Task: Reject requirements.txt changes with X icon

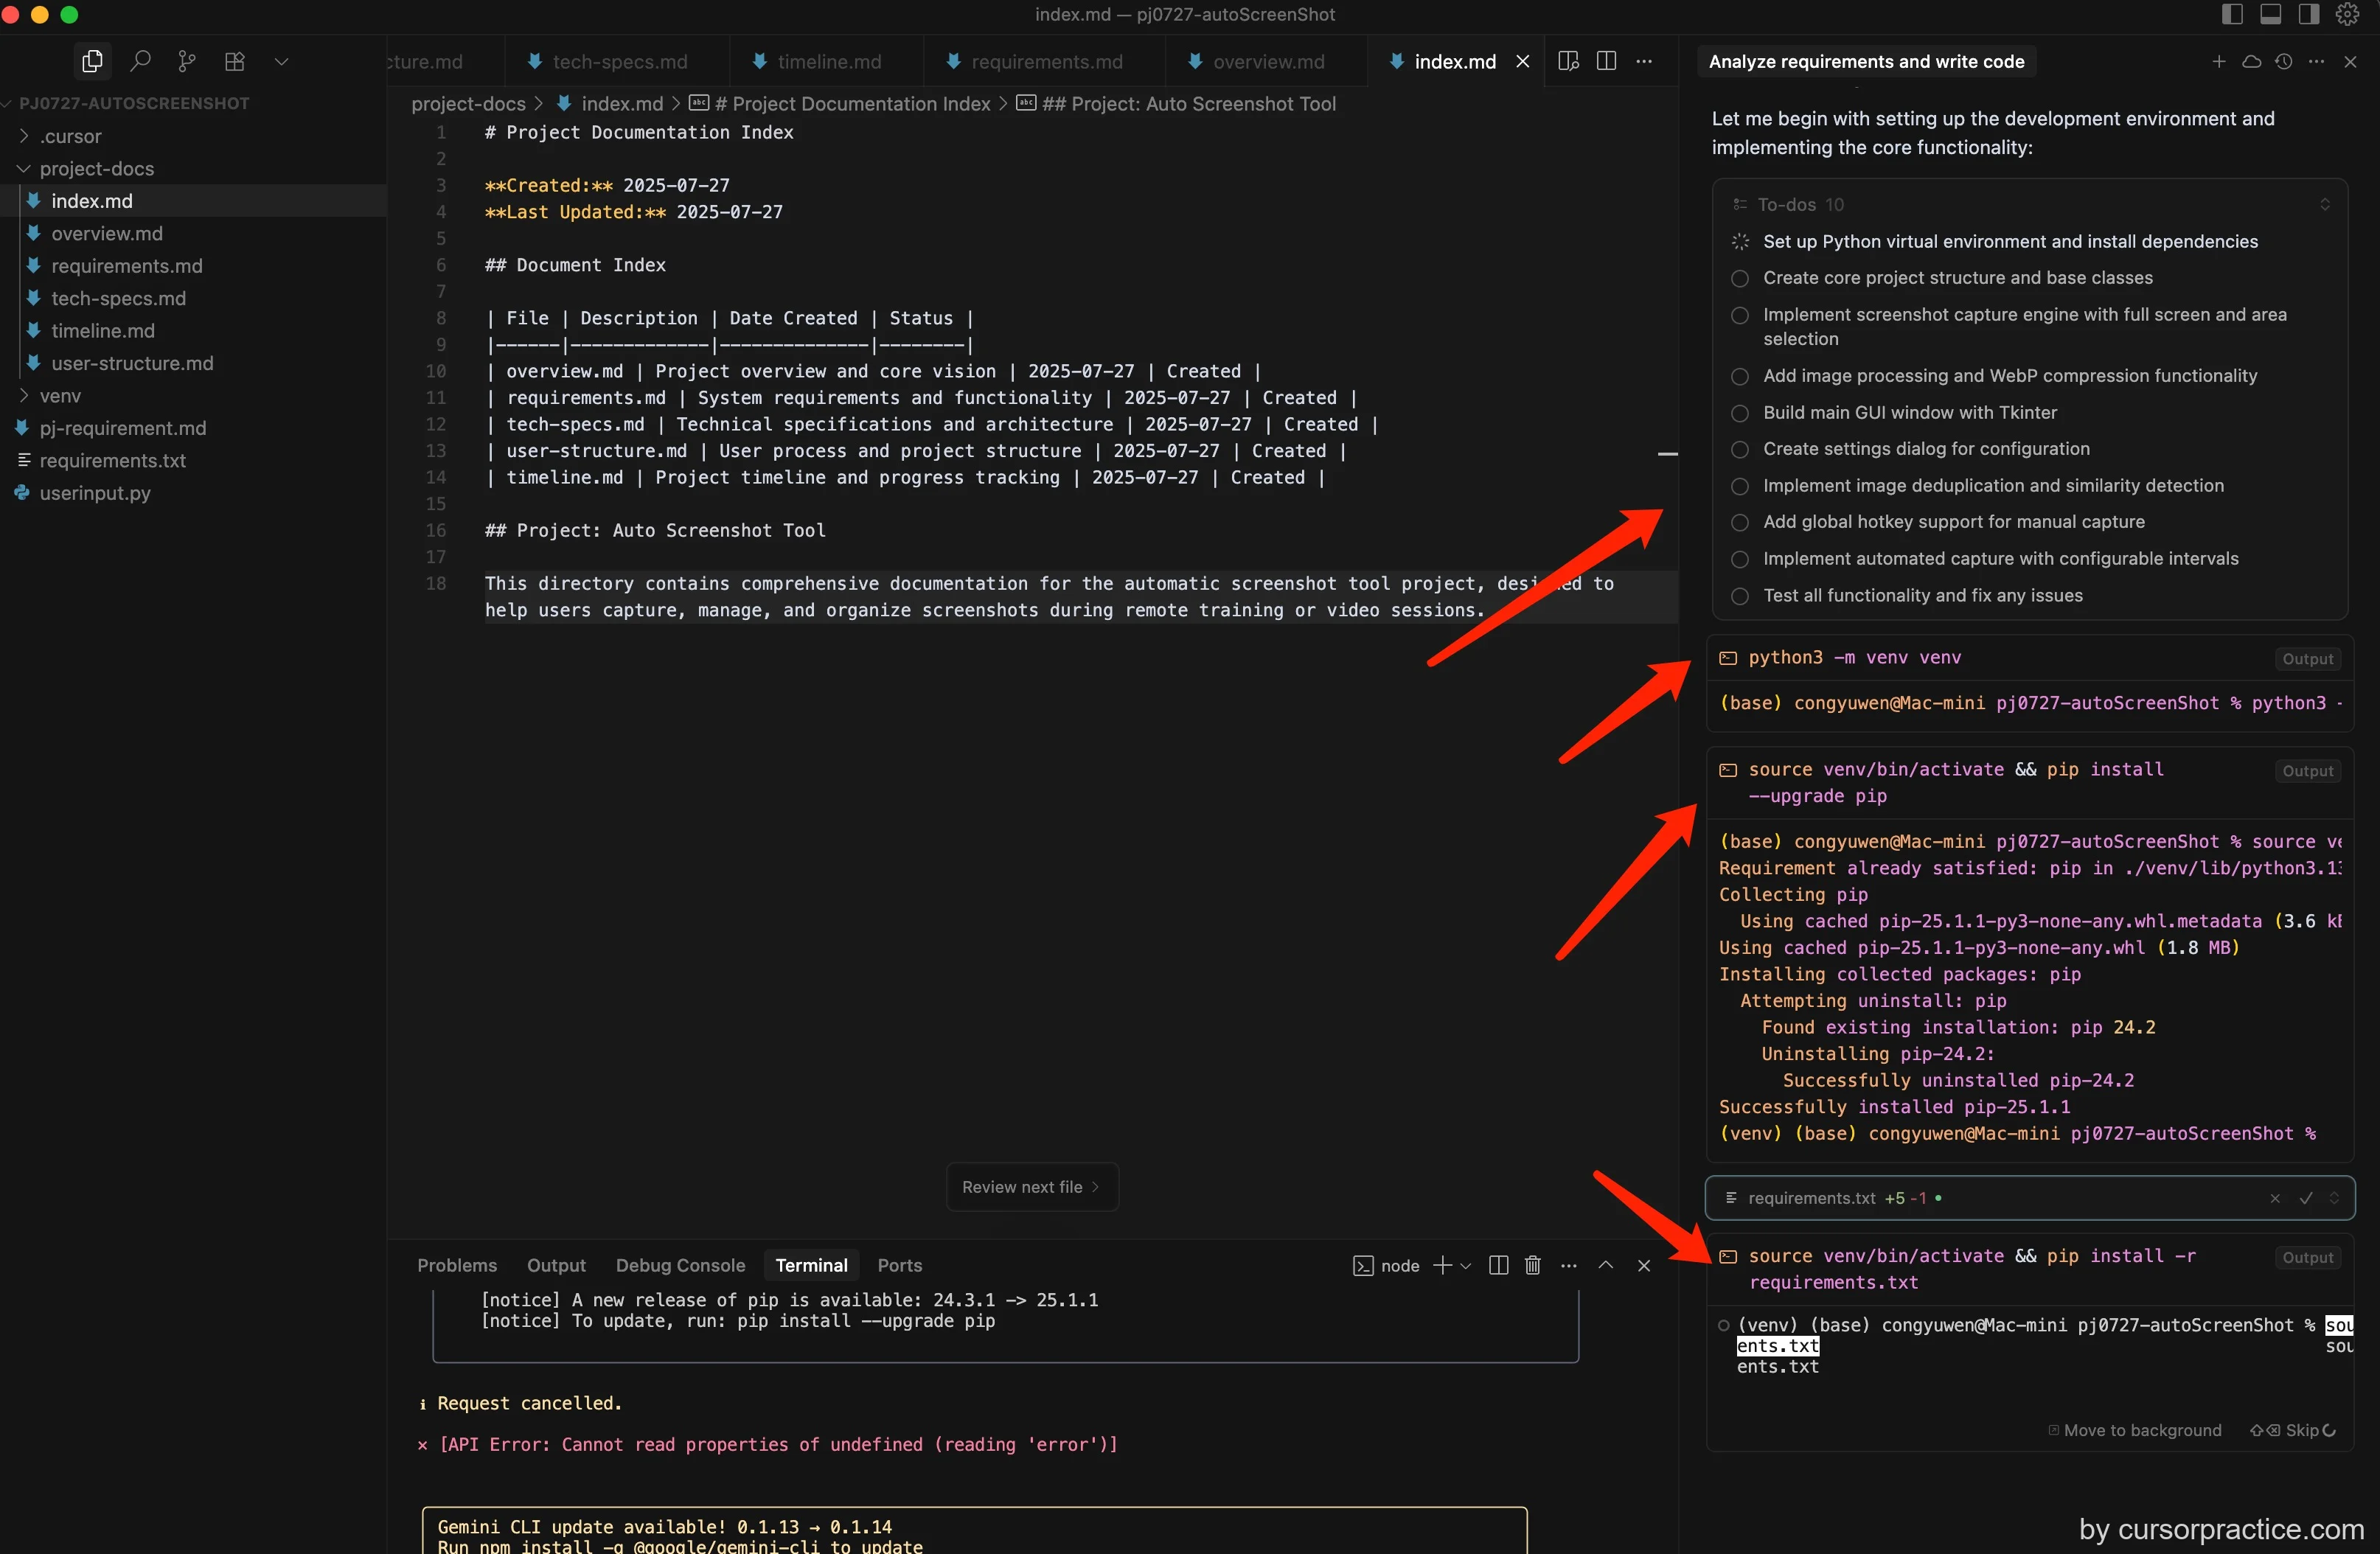Action: 2275,1198
